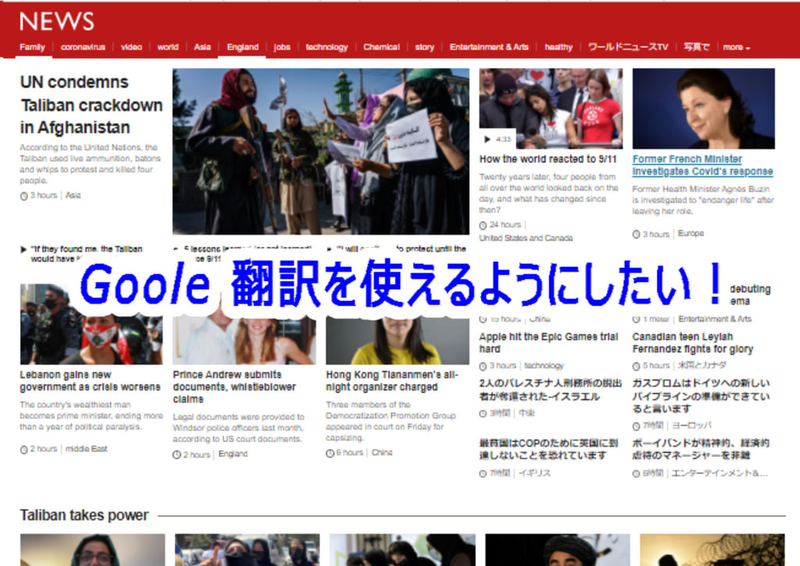Open the ワールドニュースTV tab
Viewport: 800px width, 566px height.
pyautogui.click(x=628, y=47)
